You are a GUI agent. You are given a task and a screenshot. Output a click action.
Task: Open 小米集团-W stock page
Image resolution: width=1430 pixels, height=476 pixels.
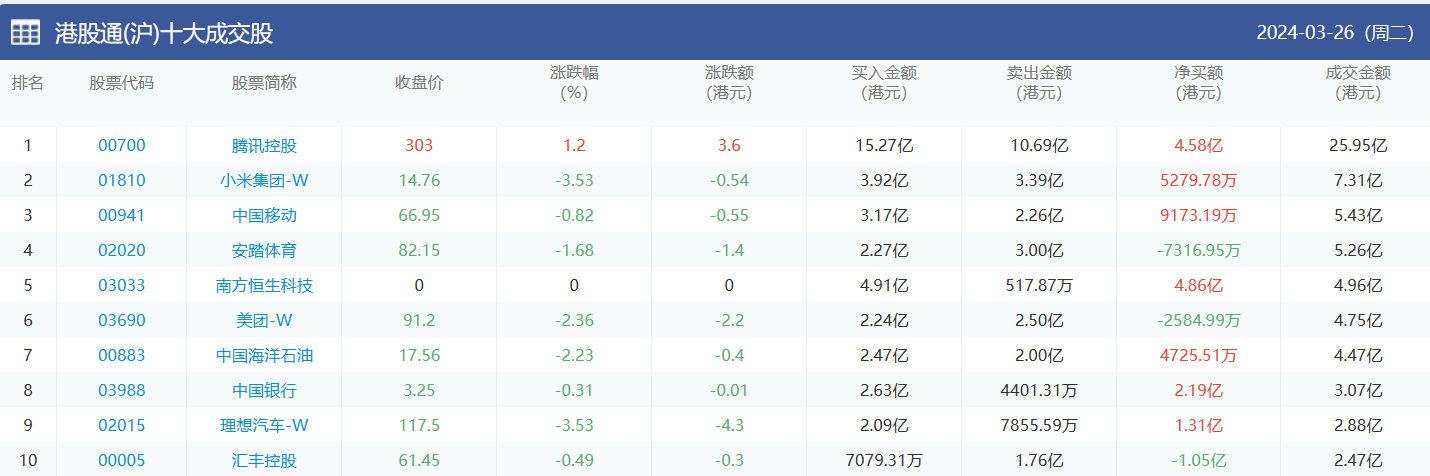click(x=264, y=180)
